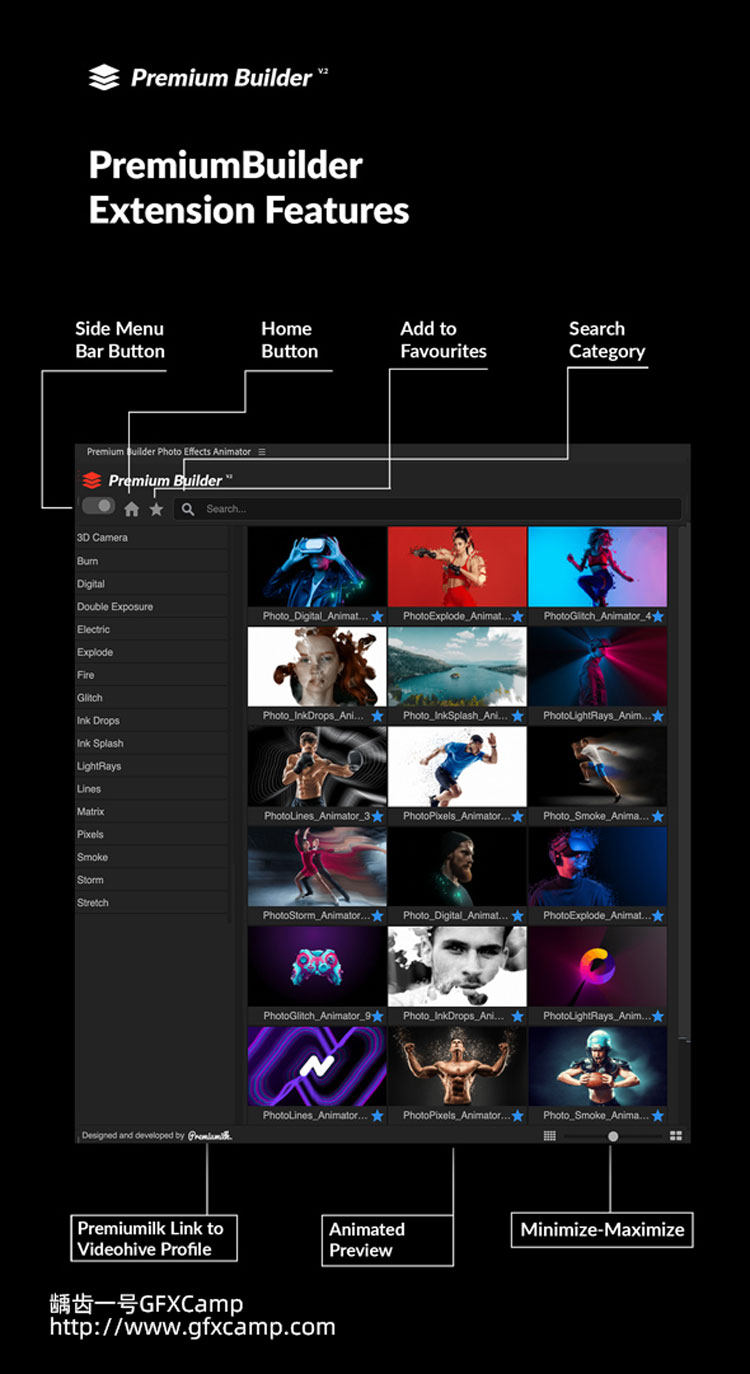750x1374 pixels.
Task: Open the boxer with lines thumbnail
Action: [317, 766]
